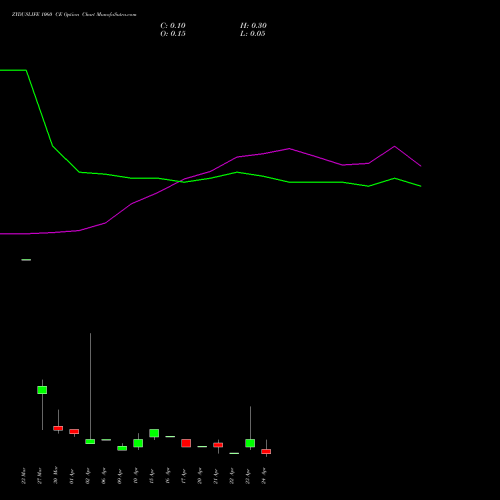The image size is (500, 500).
Task: Click the high value H: 0.30
Action: 253,26
